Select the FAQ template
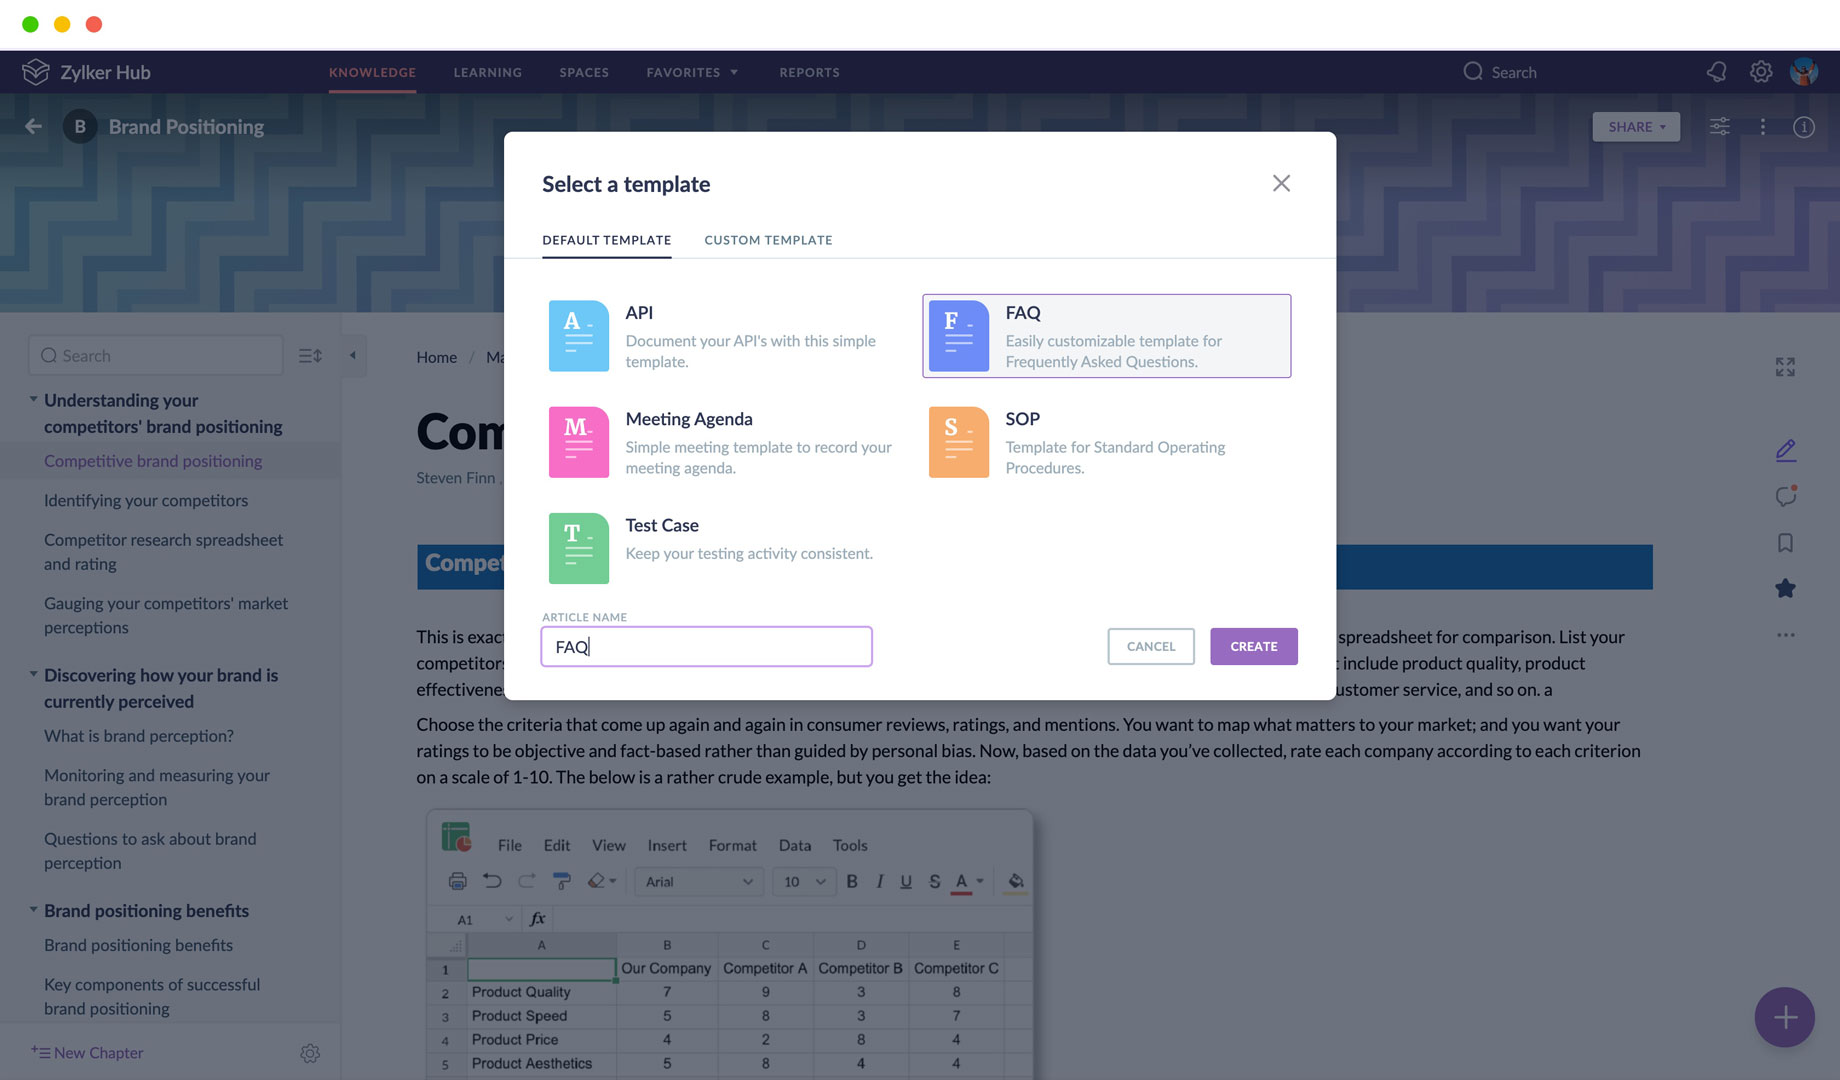Image resolution: width=1840 pixels, height=1080 pixels. click(1106, 336)
